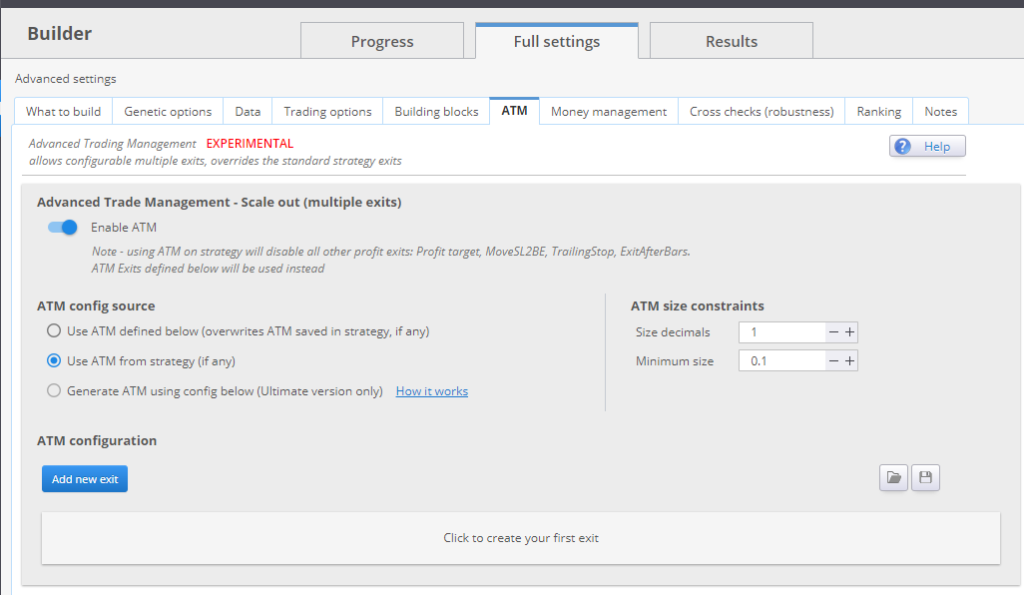Screen dimensions: 1024x595
Task: Choose Generate ATM using config below
Action: coord(54,391)
